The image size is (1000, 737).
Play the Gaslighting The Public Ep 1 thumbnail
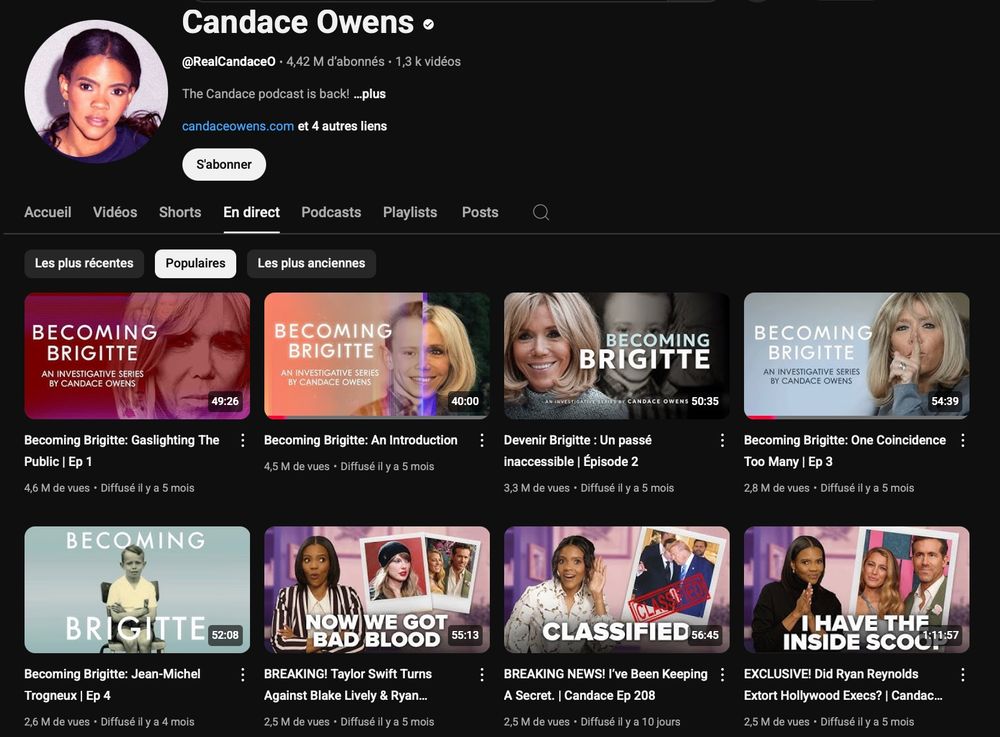137,356
